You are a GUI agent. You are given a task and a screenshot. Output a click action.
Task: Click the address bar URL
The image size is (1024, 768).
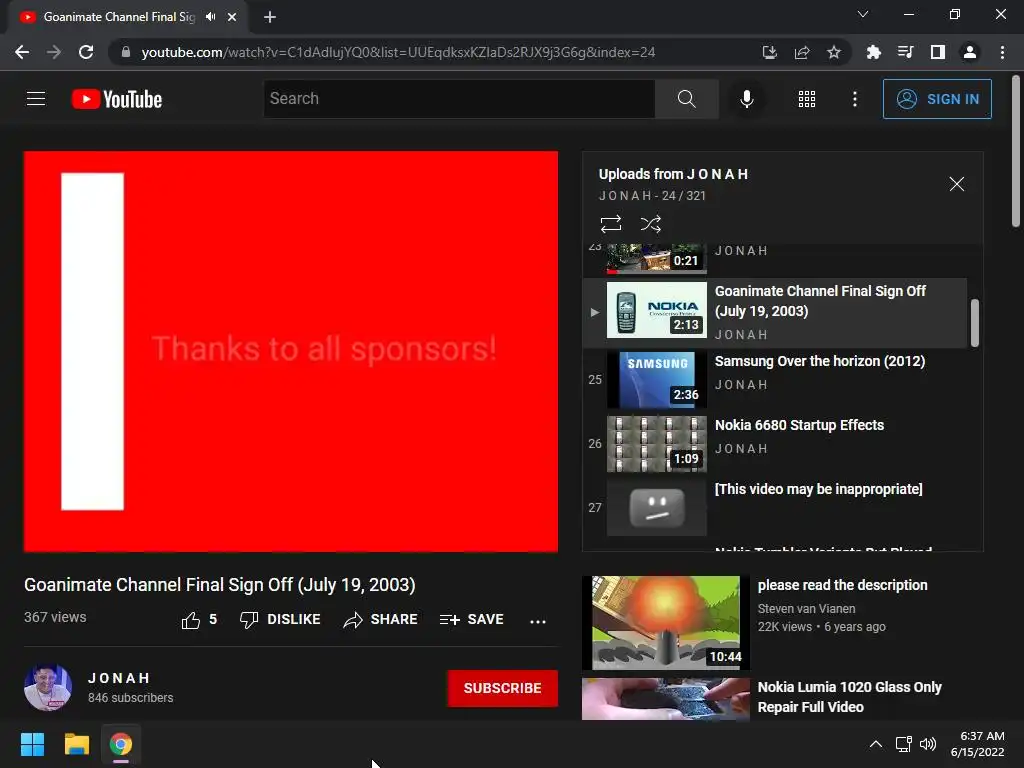click(398, 52)
